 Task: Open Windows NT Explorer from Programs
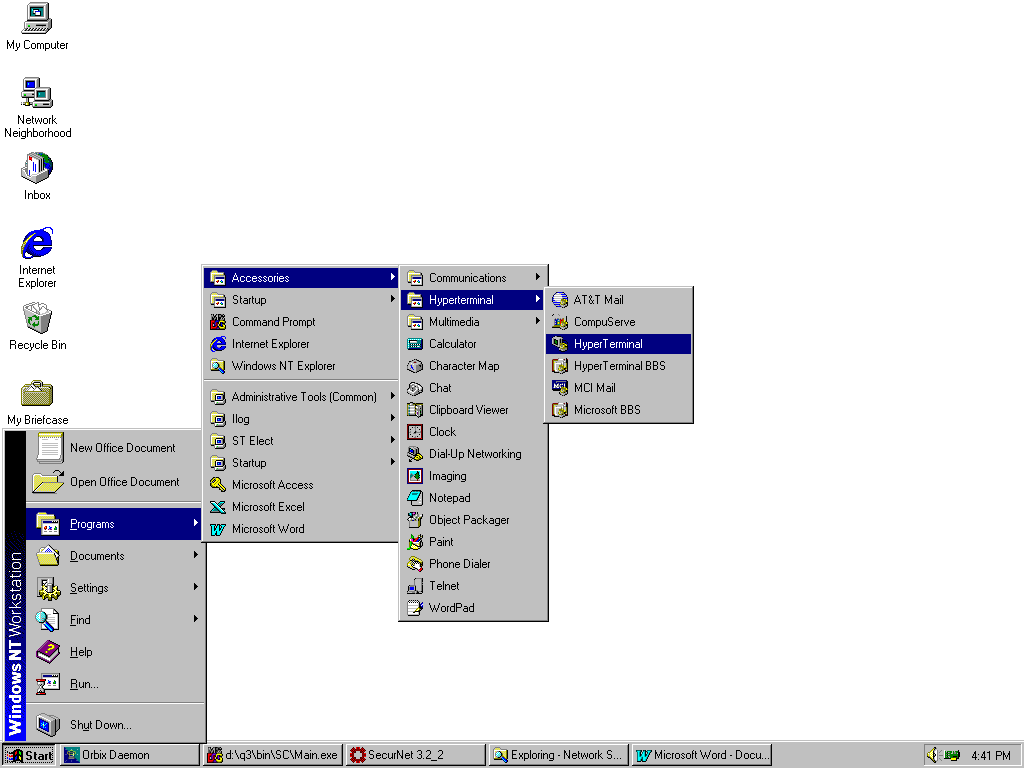pyautogui.click(x=301, y=366)
